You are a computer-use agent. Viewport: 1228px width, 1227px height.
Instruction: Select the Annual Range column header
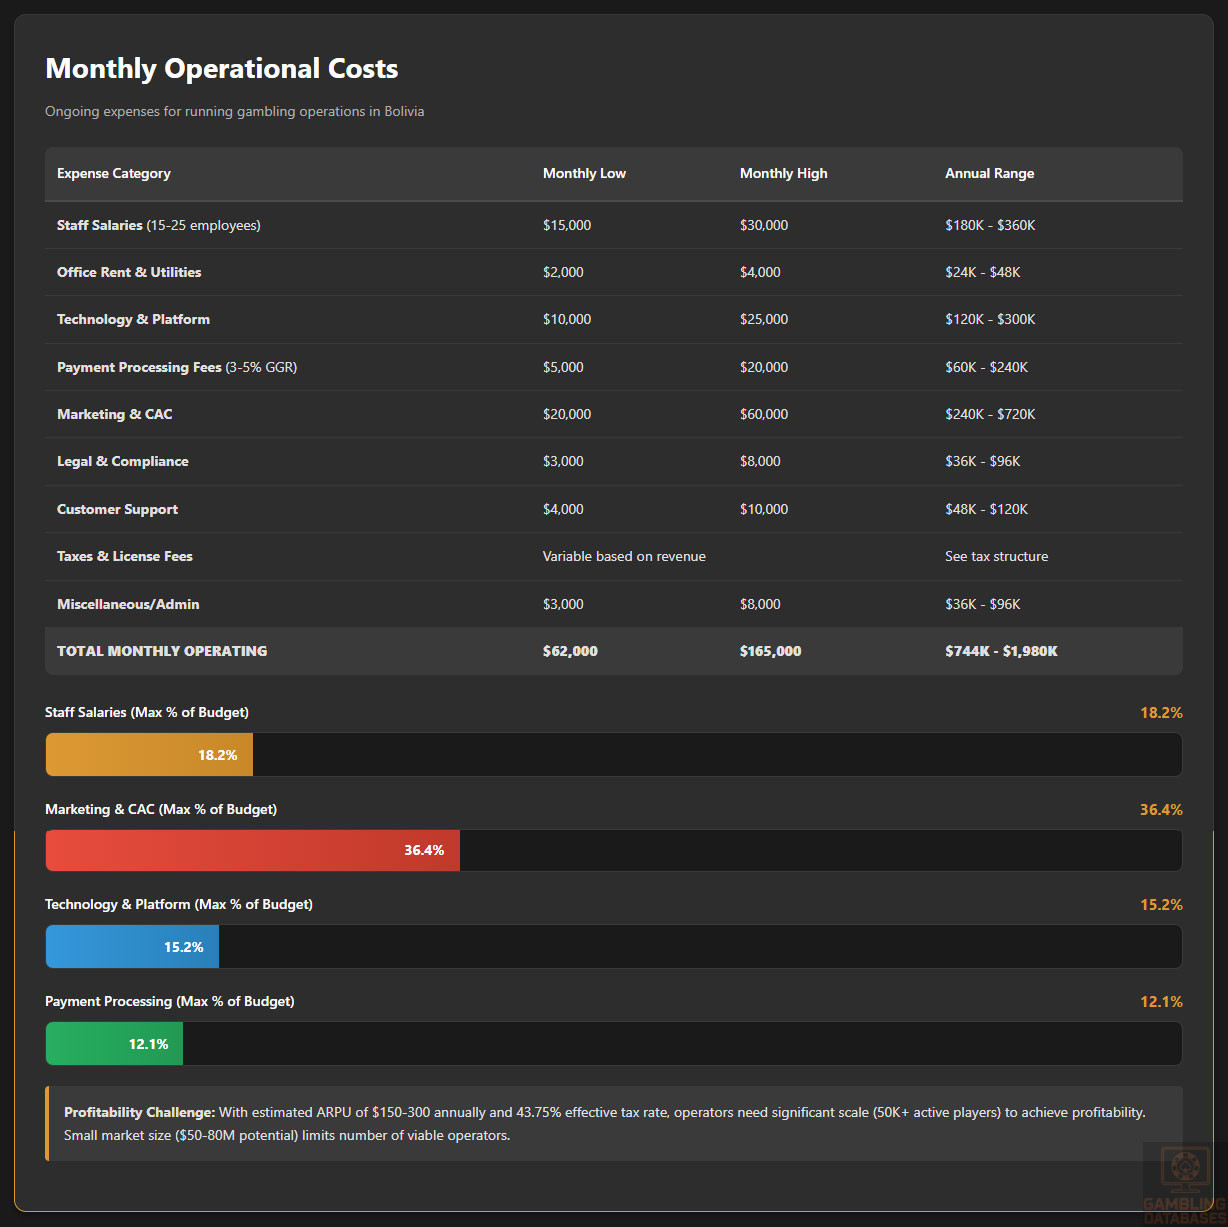989,173
